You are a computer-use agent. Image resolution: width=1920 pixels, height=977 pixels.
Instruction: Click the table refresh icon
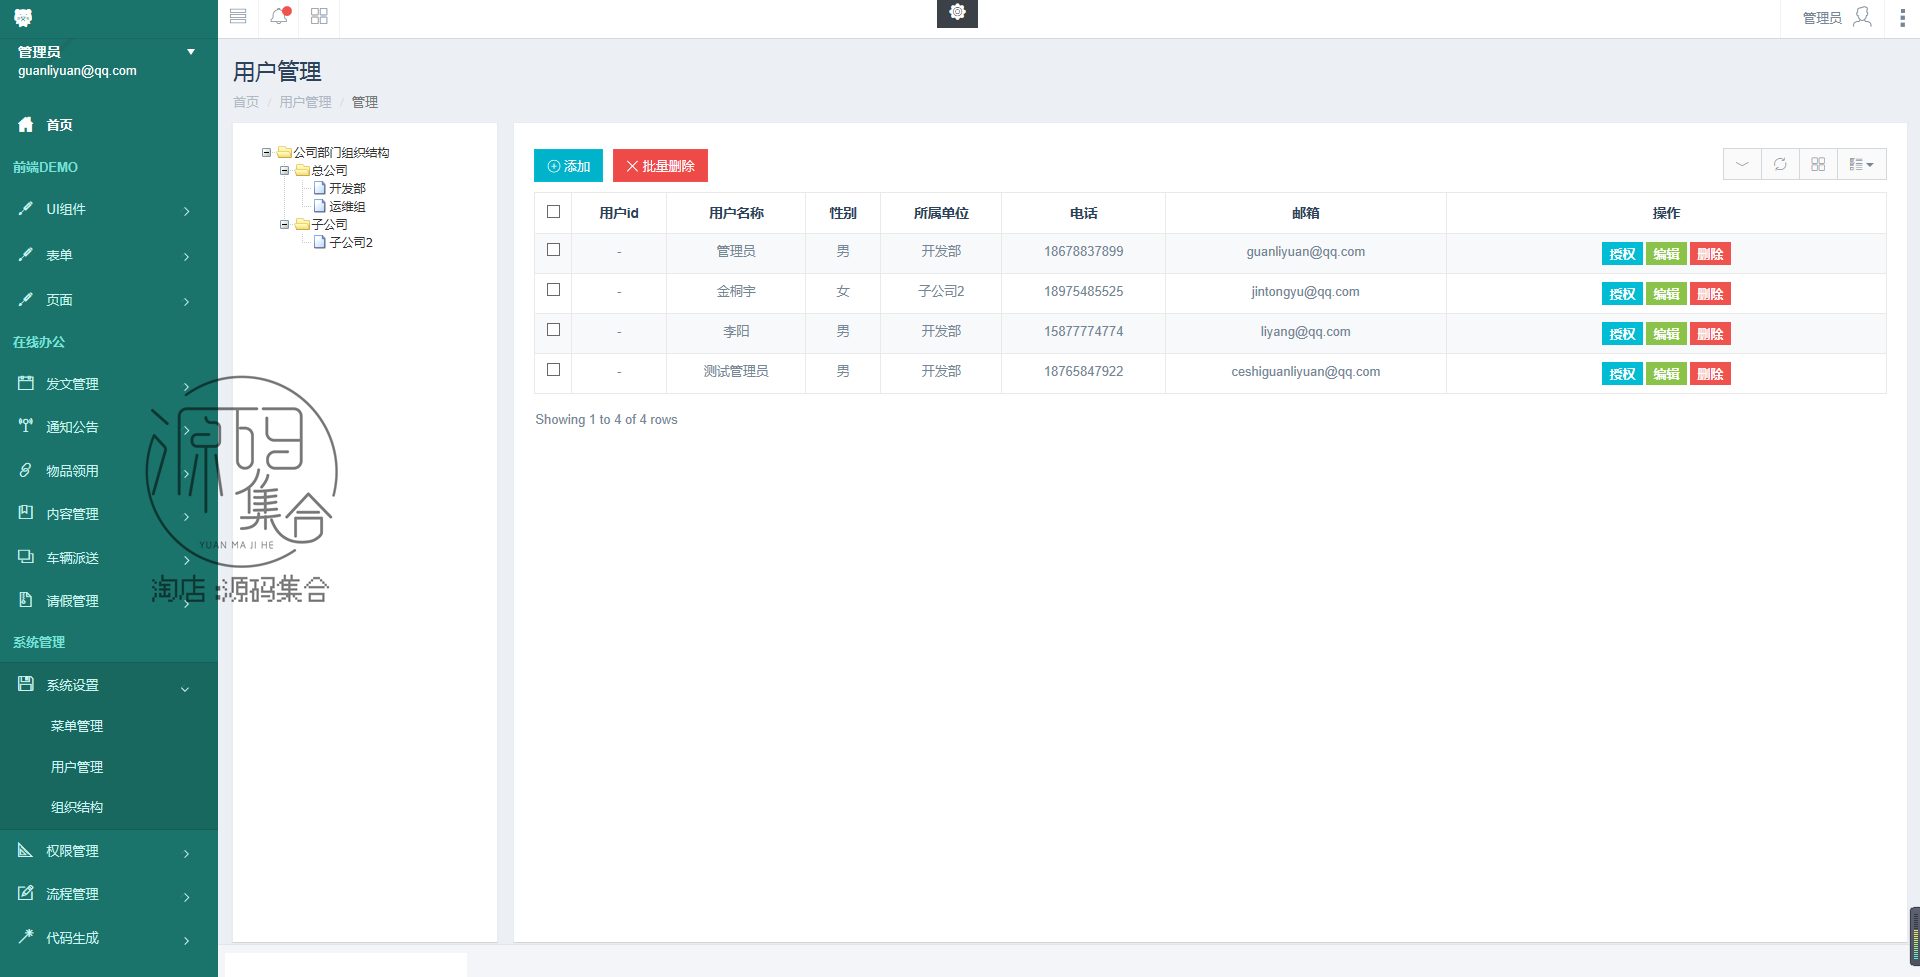pyautogui.click(x=1780, y=164)
